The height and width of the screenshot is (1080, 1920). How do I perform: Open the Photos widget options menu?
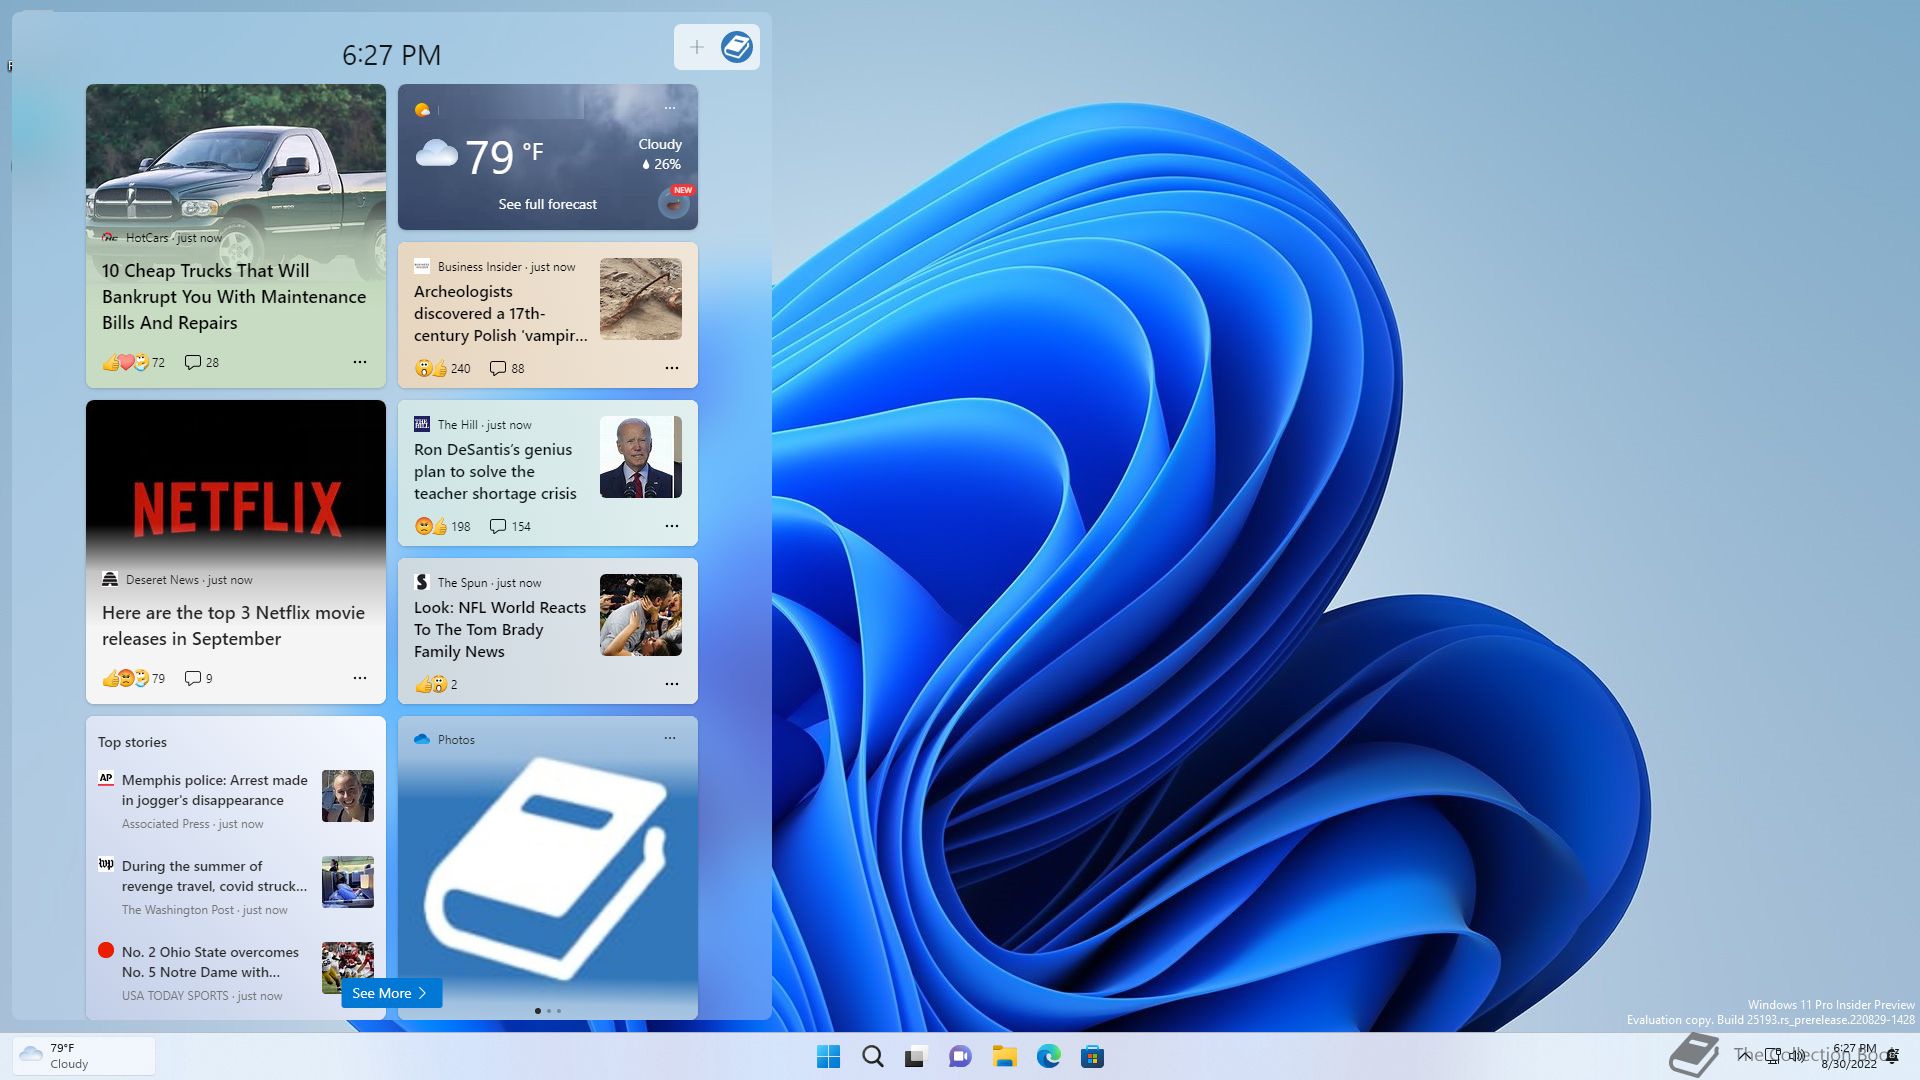pos(670,738)
